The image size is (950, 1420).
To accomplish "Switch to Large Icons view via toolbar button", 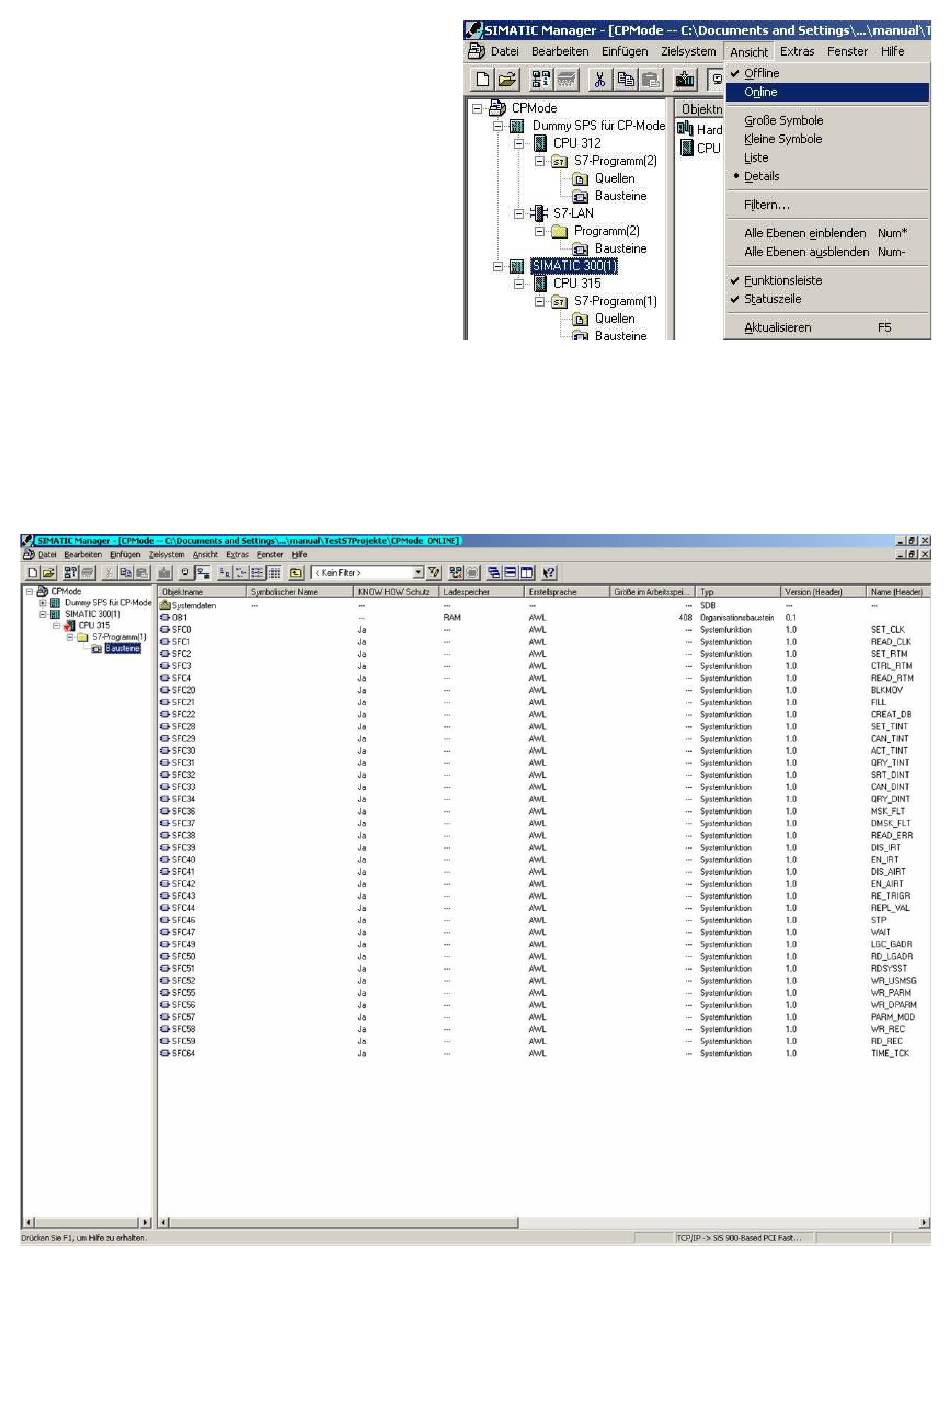I will pos(225,573).
